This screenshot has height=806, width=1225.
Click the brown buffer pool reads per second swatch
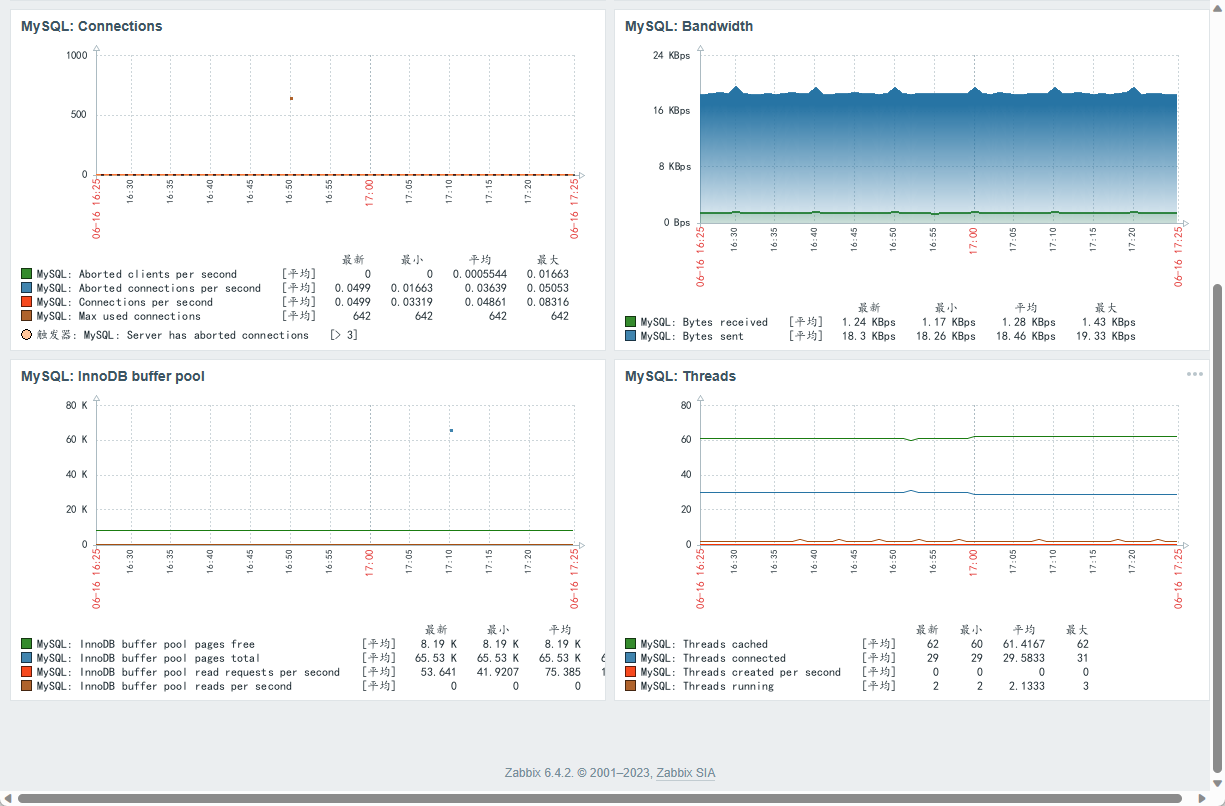(x=27, y=686)
